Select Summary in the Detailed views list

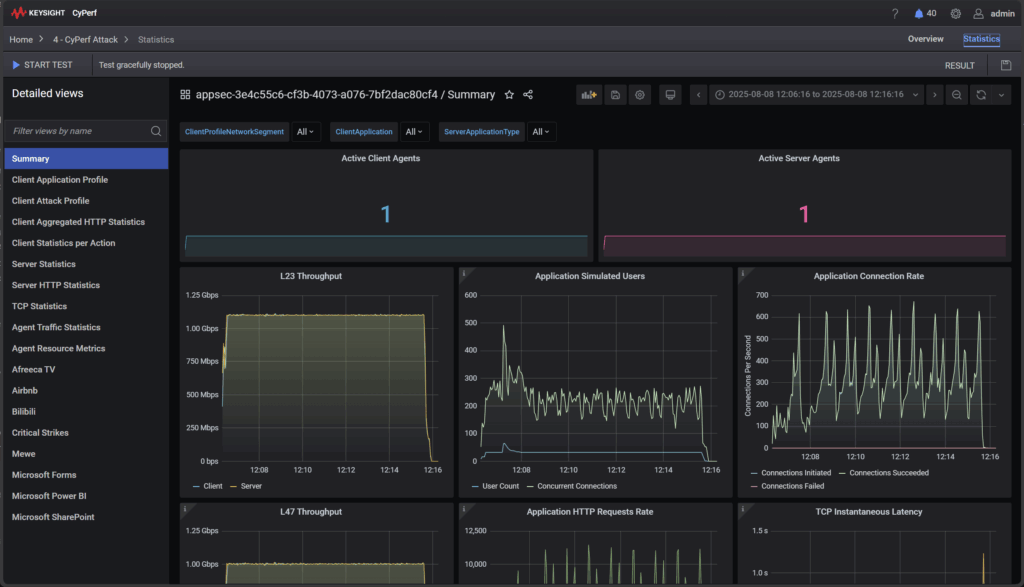[86, 159]
